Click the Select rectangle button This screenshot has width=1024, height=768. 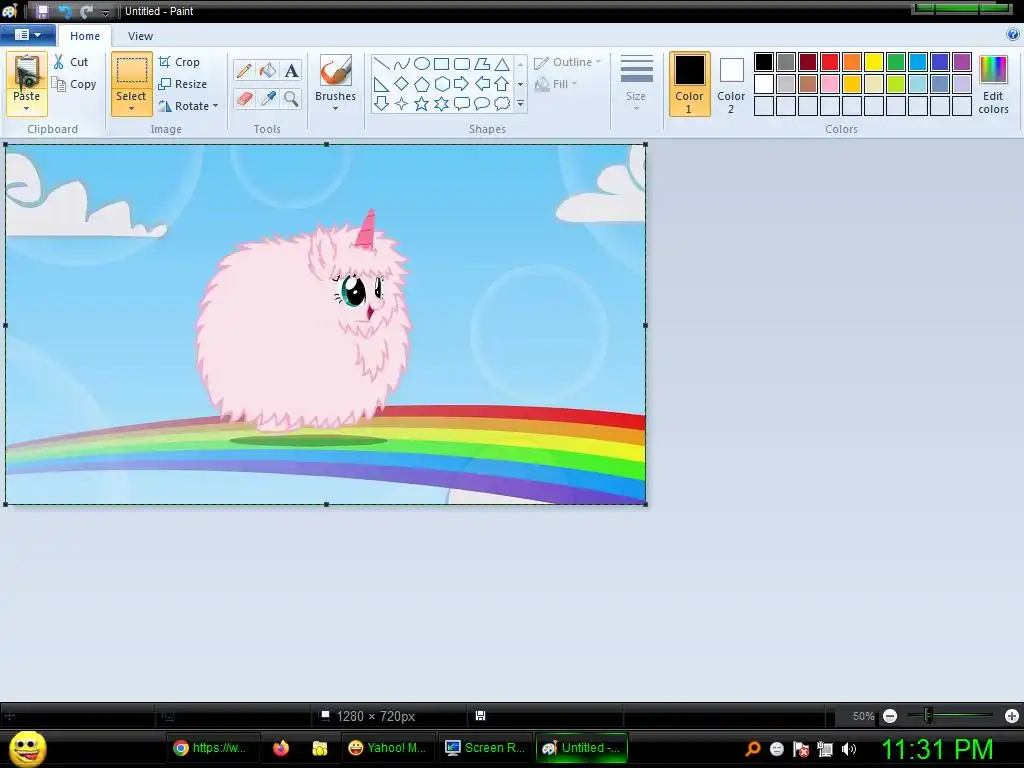(131, 71)
